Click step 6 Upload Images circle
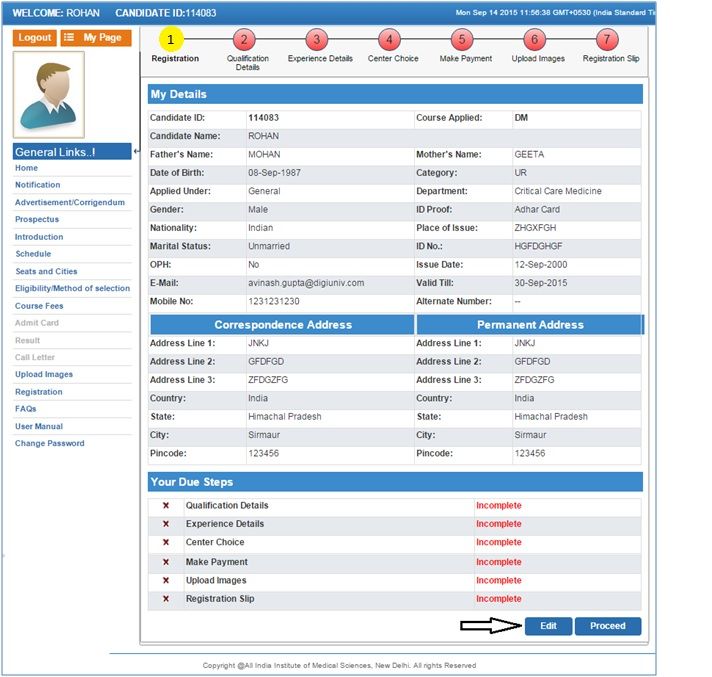The image size is (712, 677). [x=534, y=40]
